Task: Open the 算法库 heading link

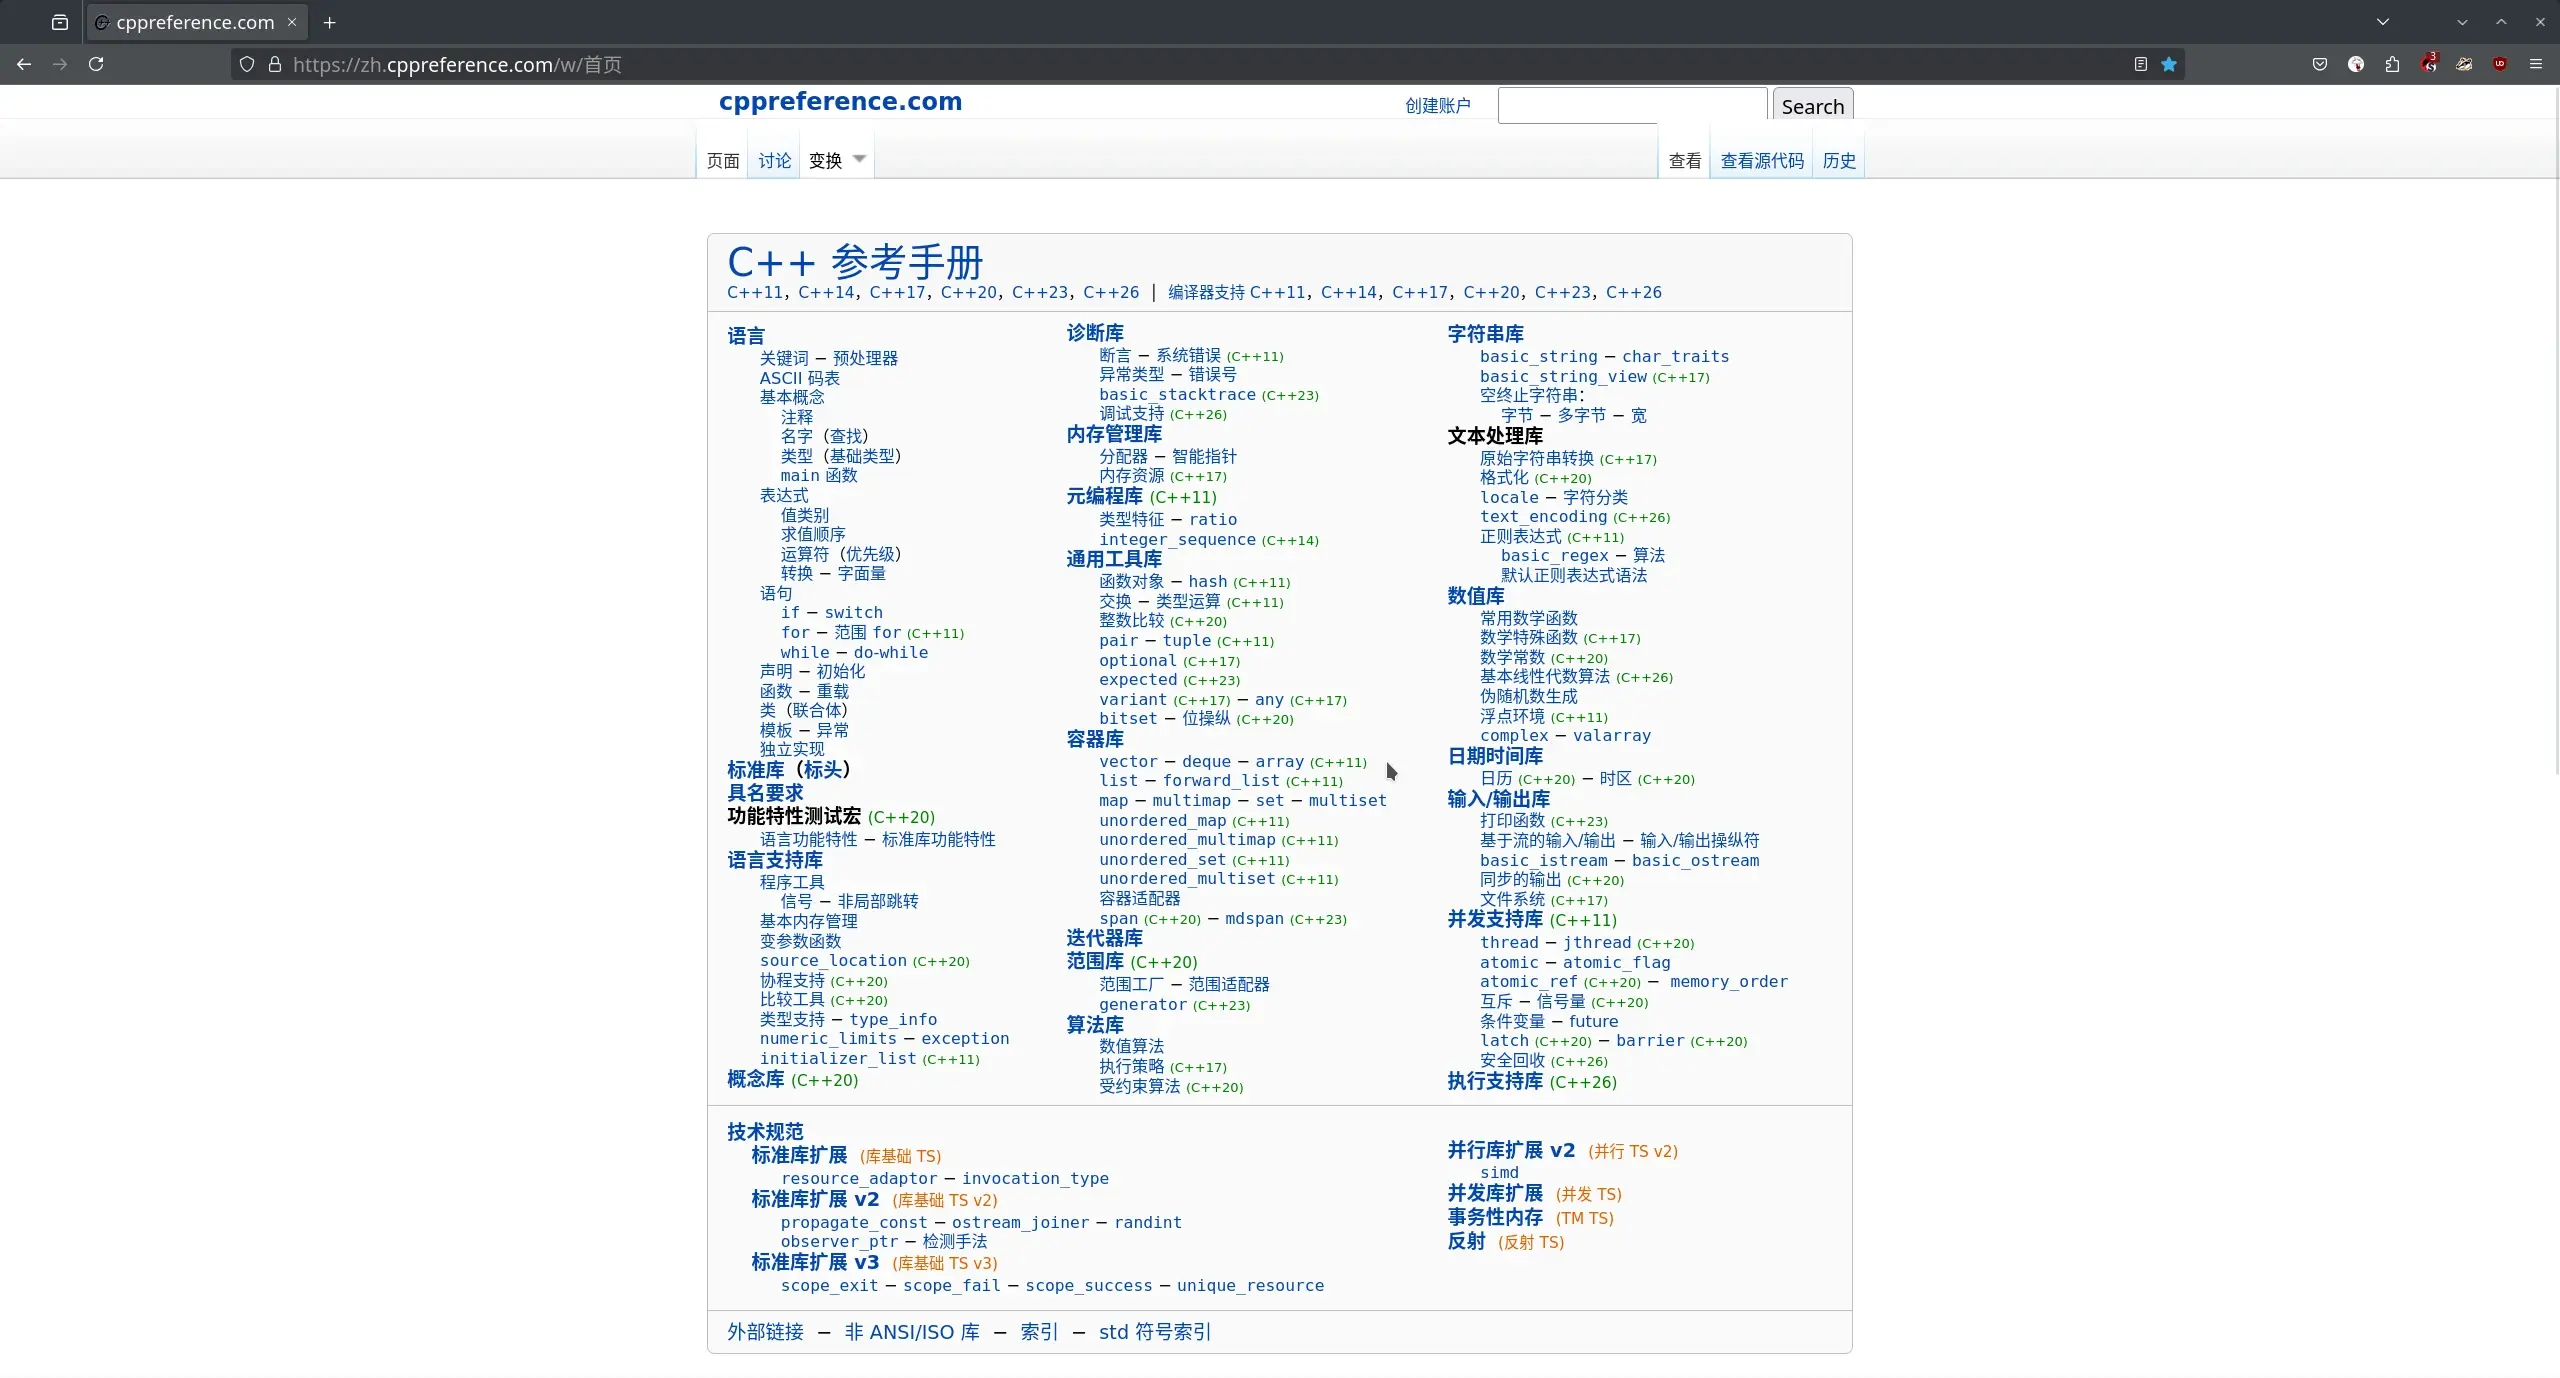Action: click(x=1095, y=1025)
